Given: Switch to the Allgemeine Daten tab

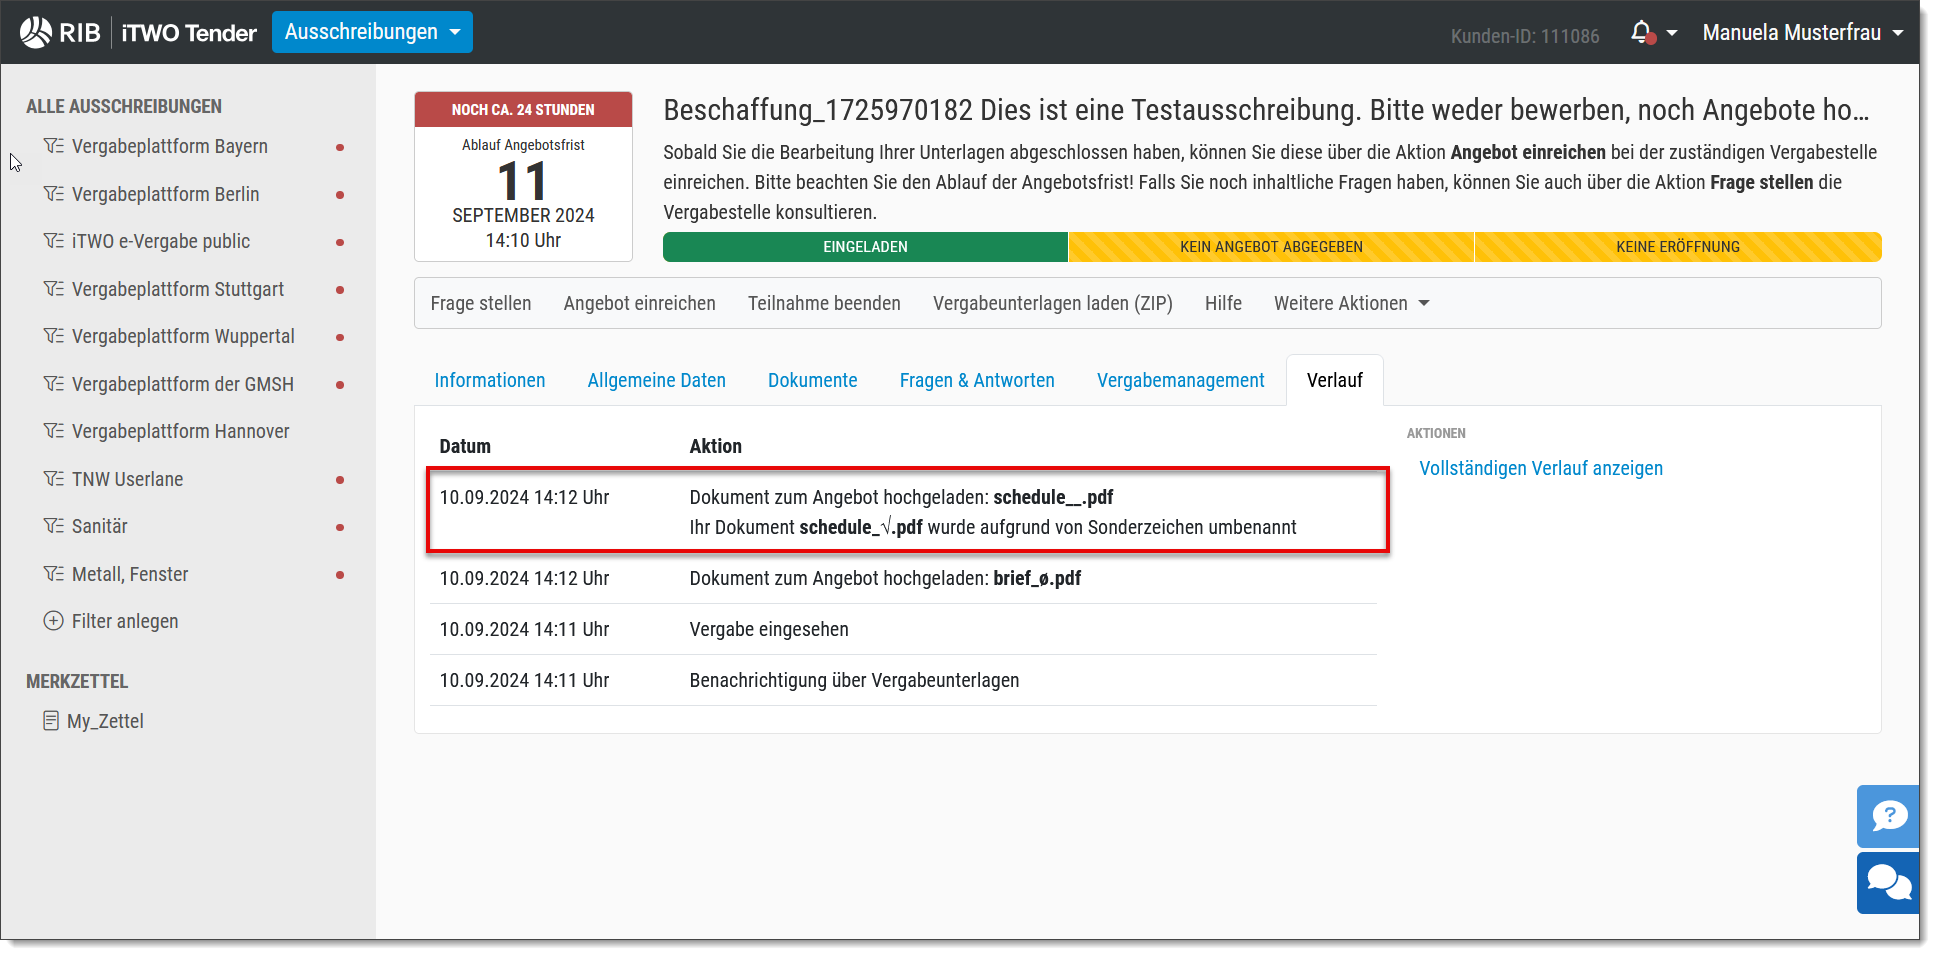Looking at the screenshot, I should (657, 380).
